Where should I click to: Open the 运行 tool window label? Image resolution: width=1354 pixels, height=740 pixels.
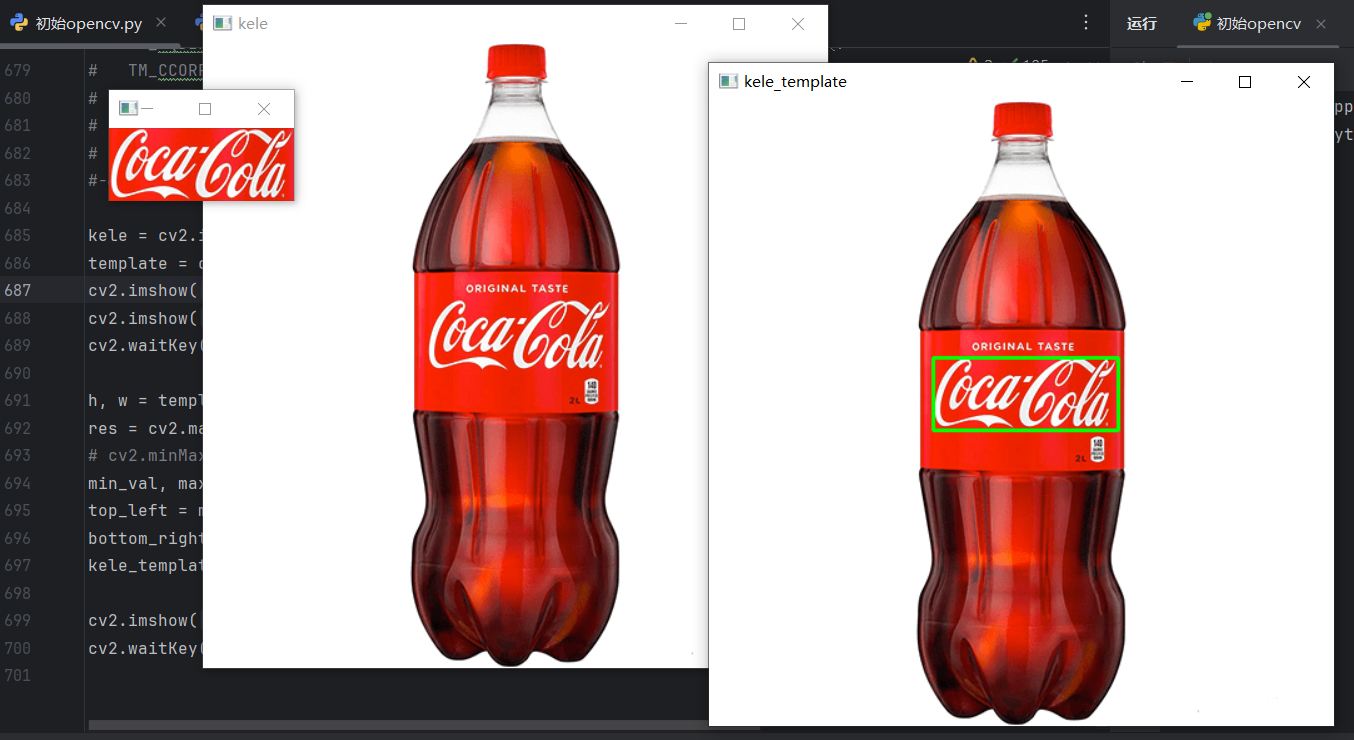tap(1141, 24)
